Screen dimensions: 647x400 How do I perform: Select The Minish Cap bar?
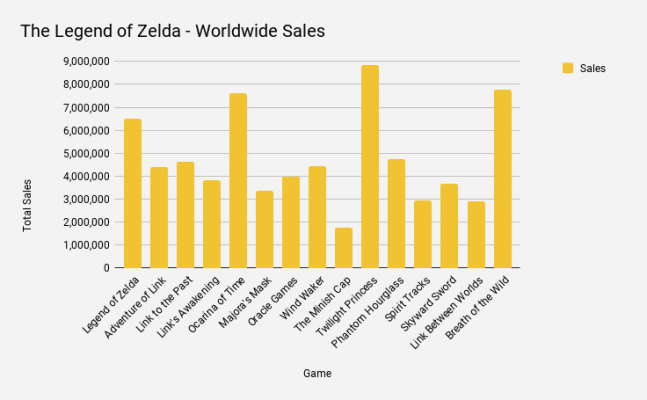pyautogui.click(x=343, y=247)
